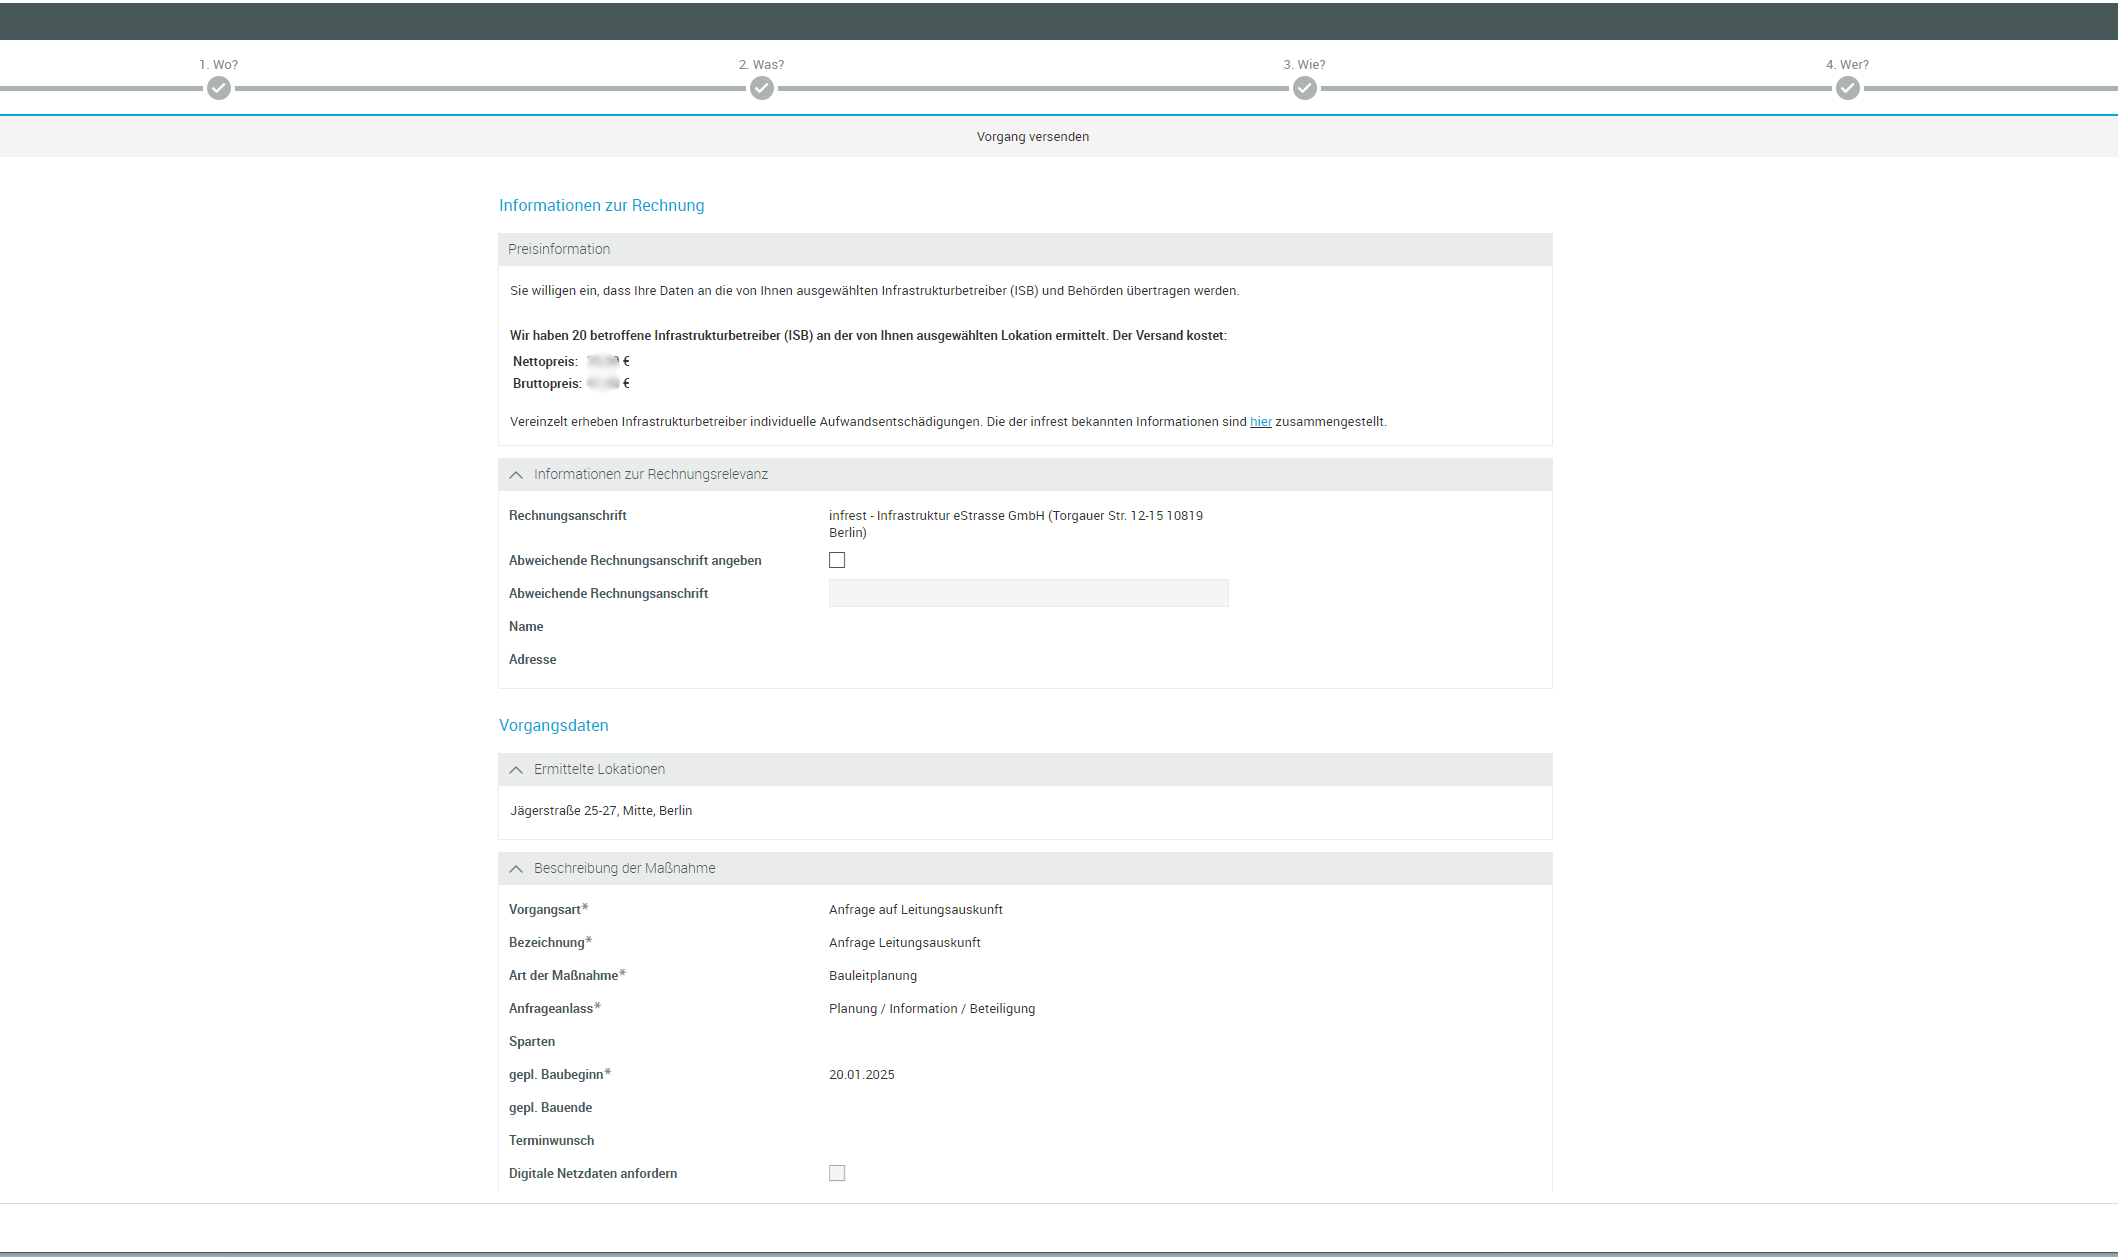Click the Preisinformation panel header
The height and width of the screenshot is (1257, 2118).
pyautogui.click(x=559, y=249)
